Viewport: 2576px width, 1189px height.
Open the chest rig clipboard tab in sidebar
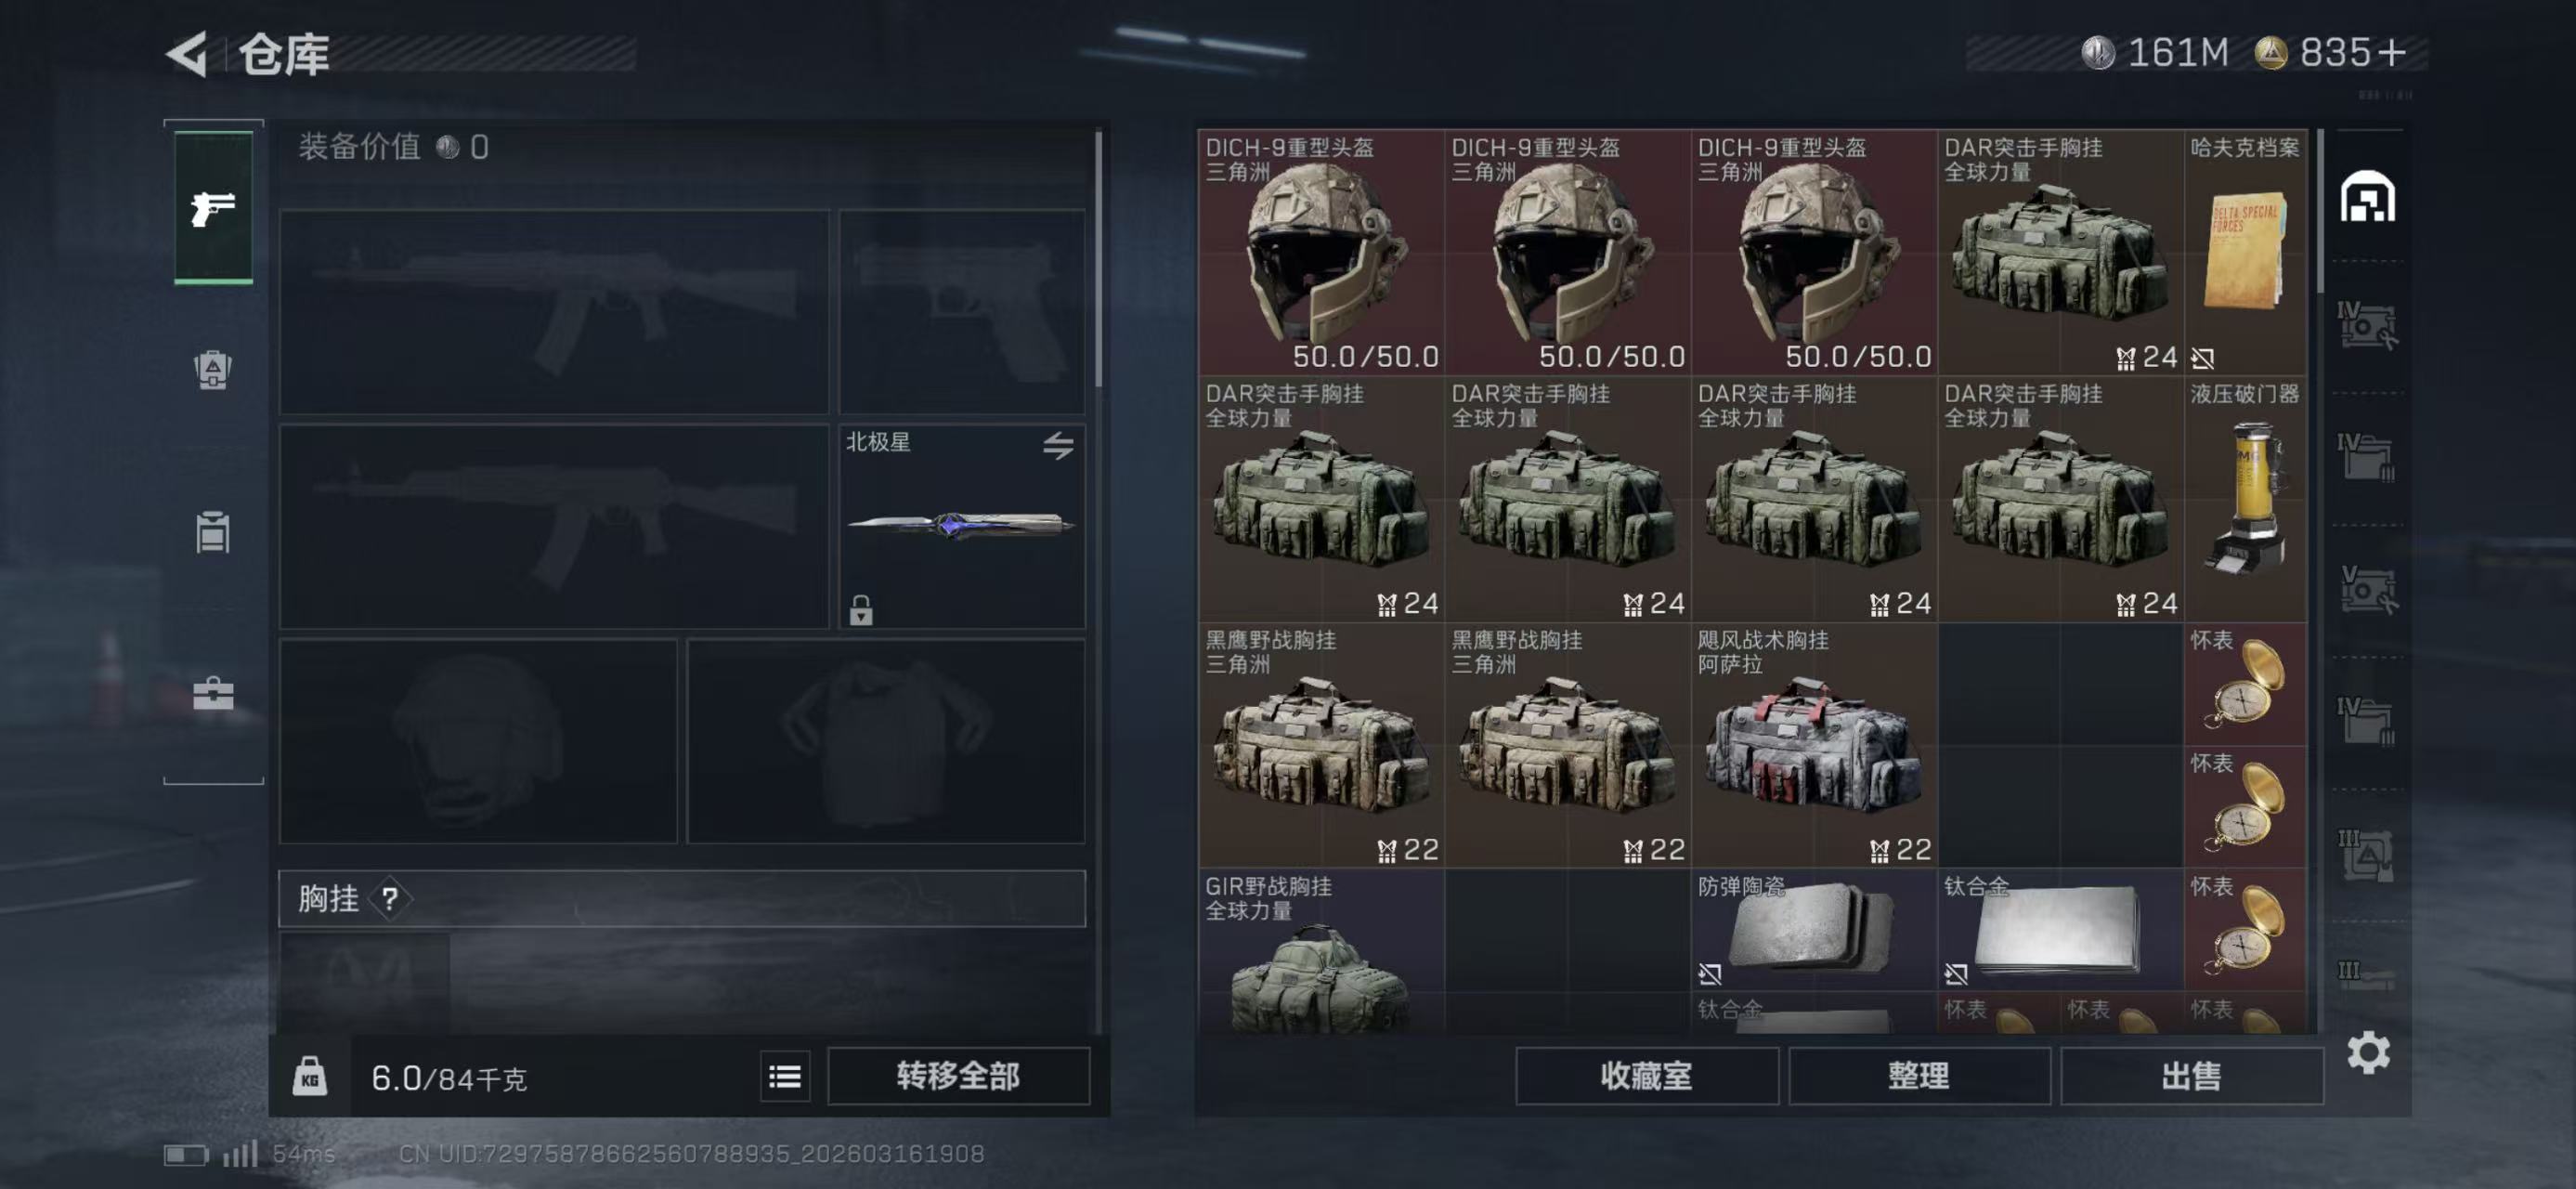click(x=213, y=532)
